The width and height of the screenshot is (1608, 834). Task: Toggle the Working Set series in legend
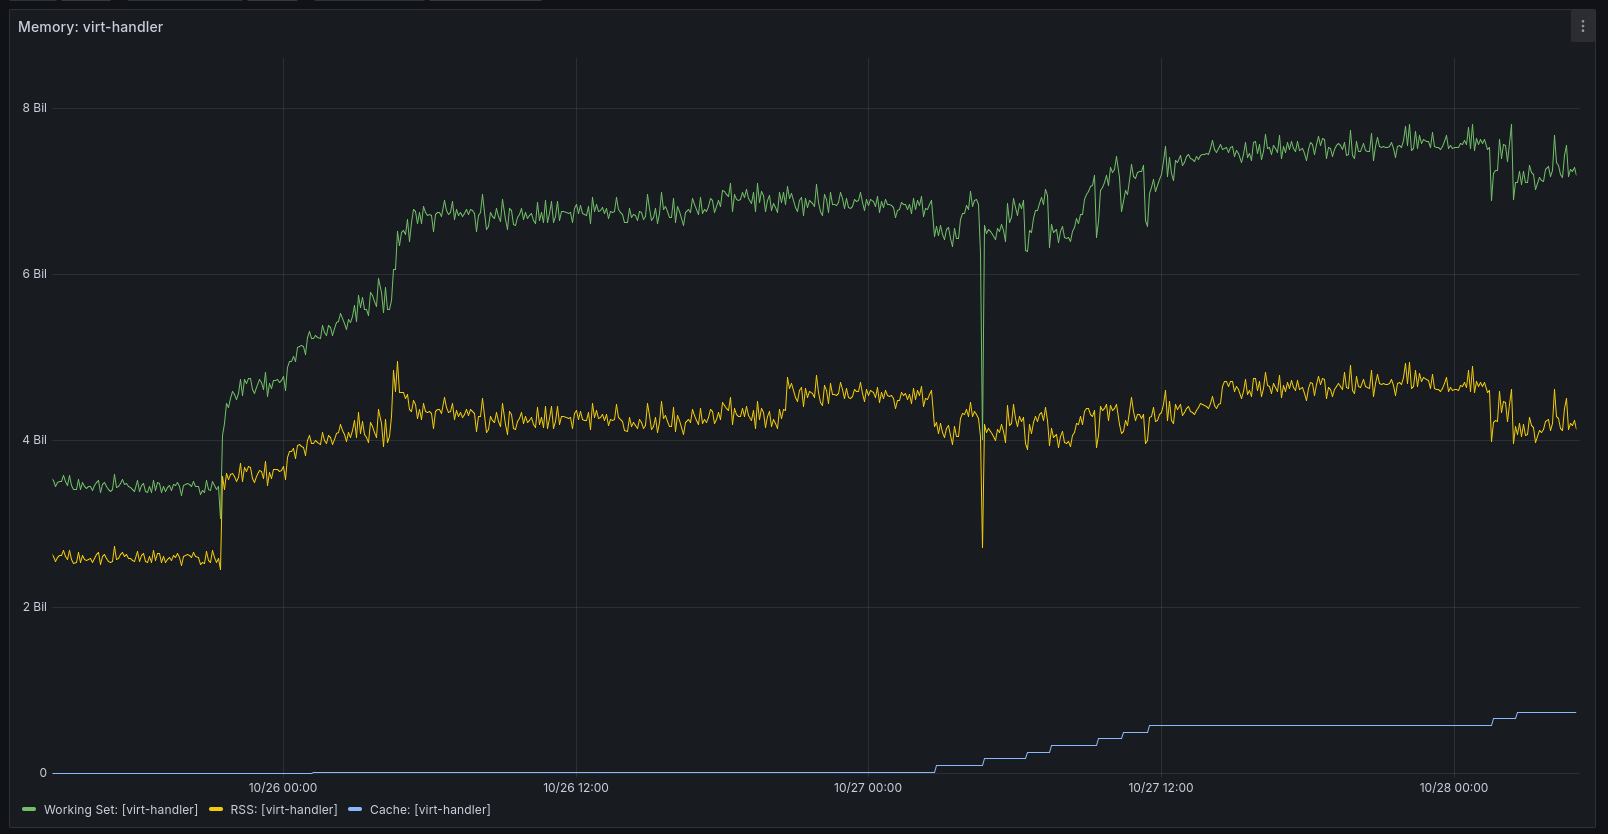click(121, 810)
